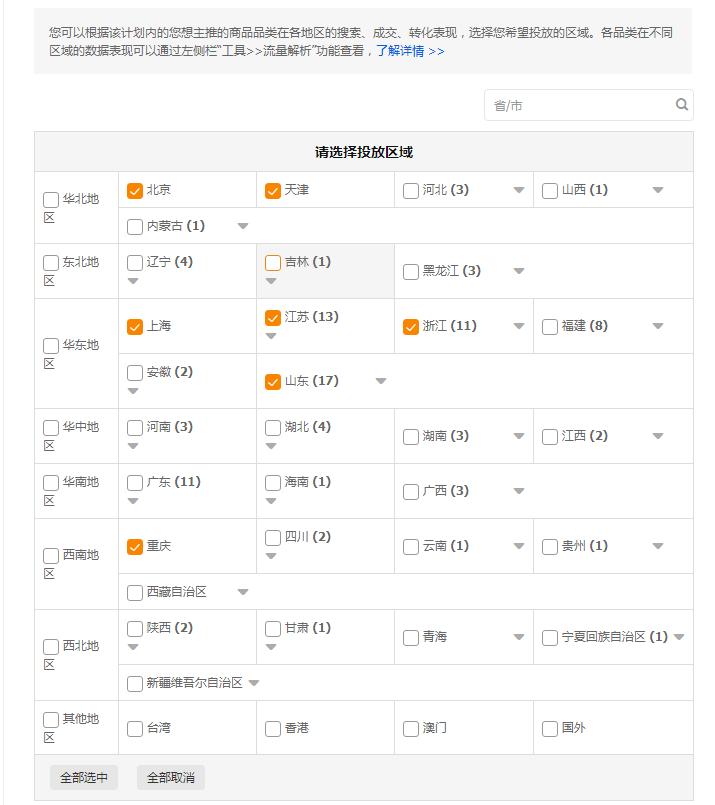Toggle the 西北地区 region checkbox
This screenshot has width=715, height=805.
tap(51, 647)
